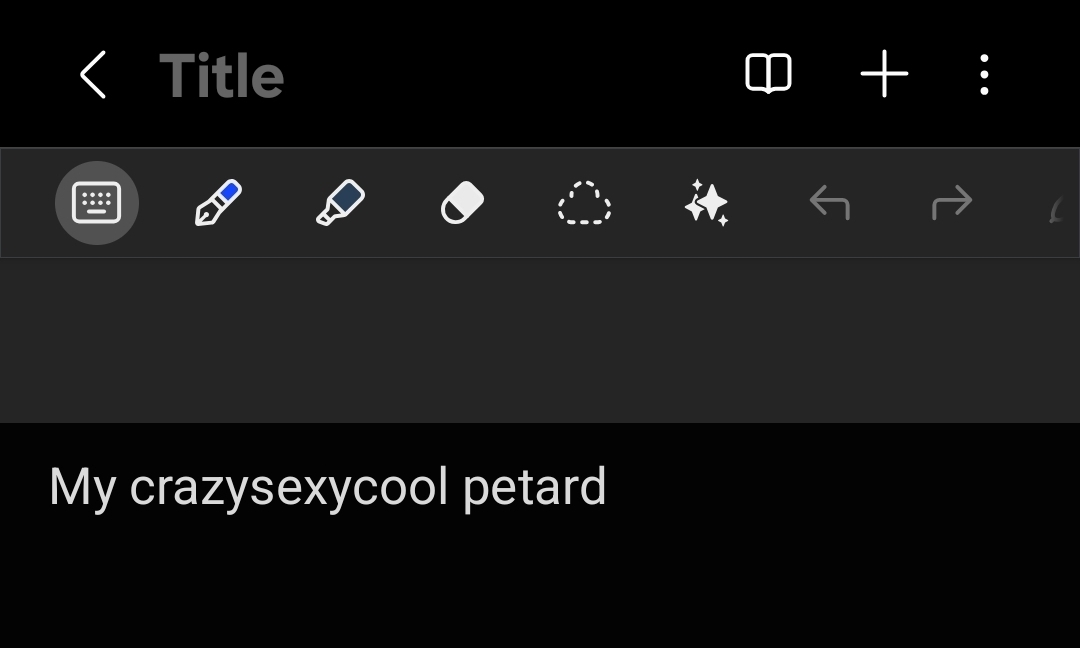Image resolution: width=1080 pixels, height=648 pixels.
Task: Tap the word "petard" in the note
Action: [x=534, y=487]
